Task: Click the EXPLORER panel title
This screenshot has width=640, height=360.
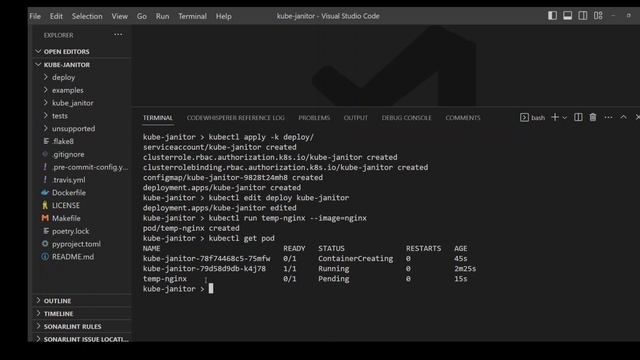Action: 58,35
